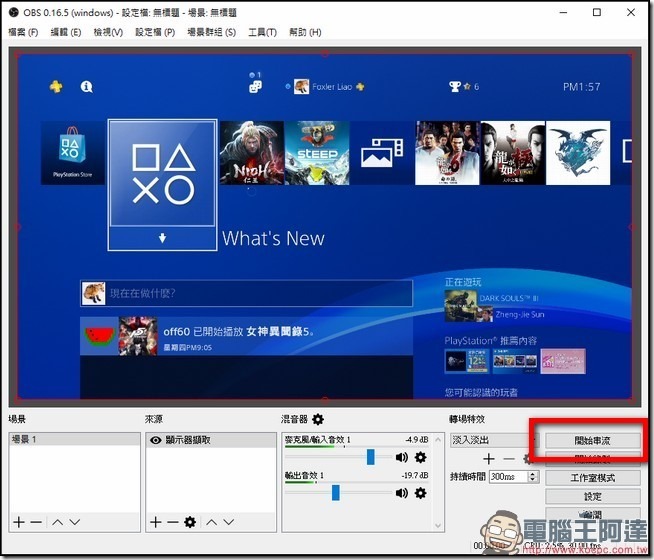Open the 設定檔 (P) menu
This screenshot has width=654, height=560.
click(155, 32)
